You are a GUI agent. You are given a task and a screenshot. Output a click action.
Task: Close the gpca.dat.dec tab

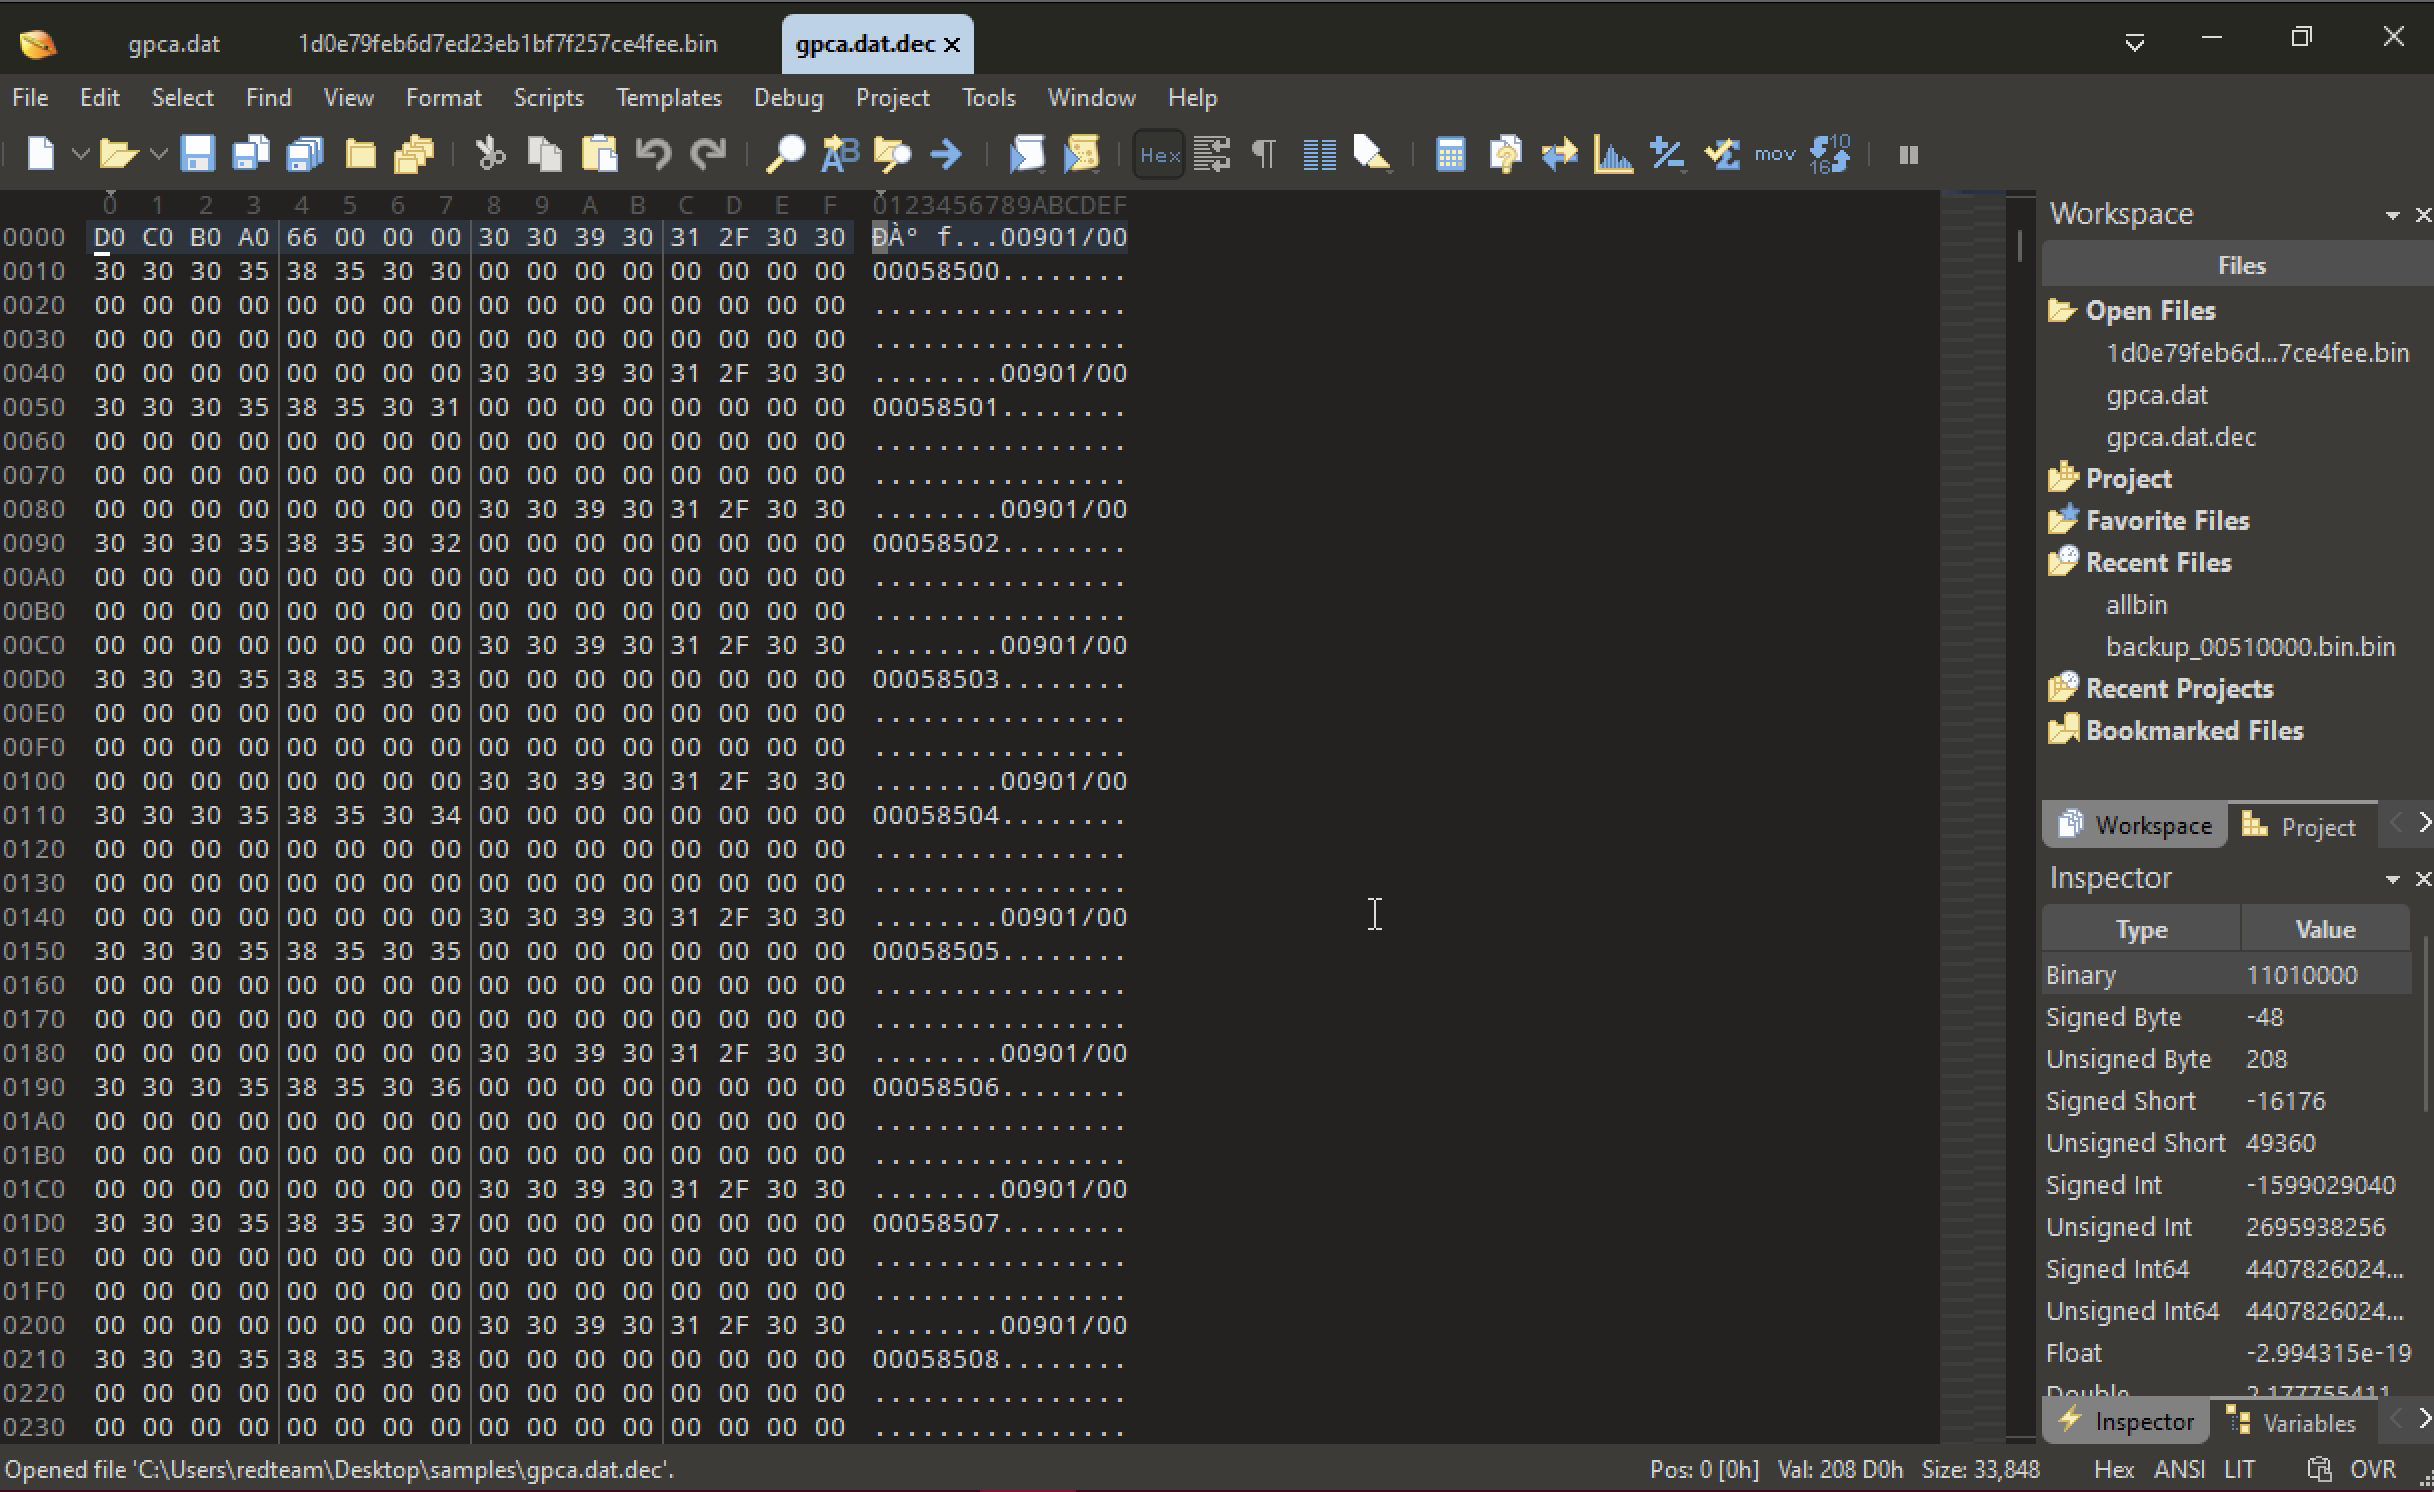pyautogui.click(x=952, y=45)
